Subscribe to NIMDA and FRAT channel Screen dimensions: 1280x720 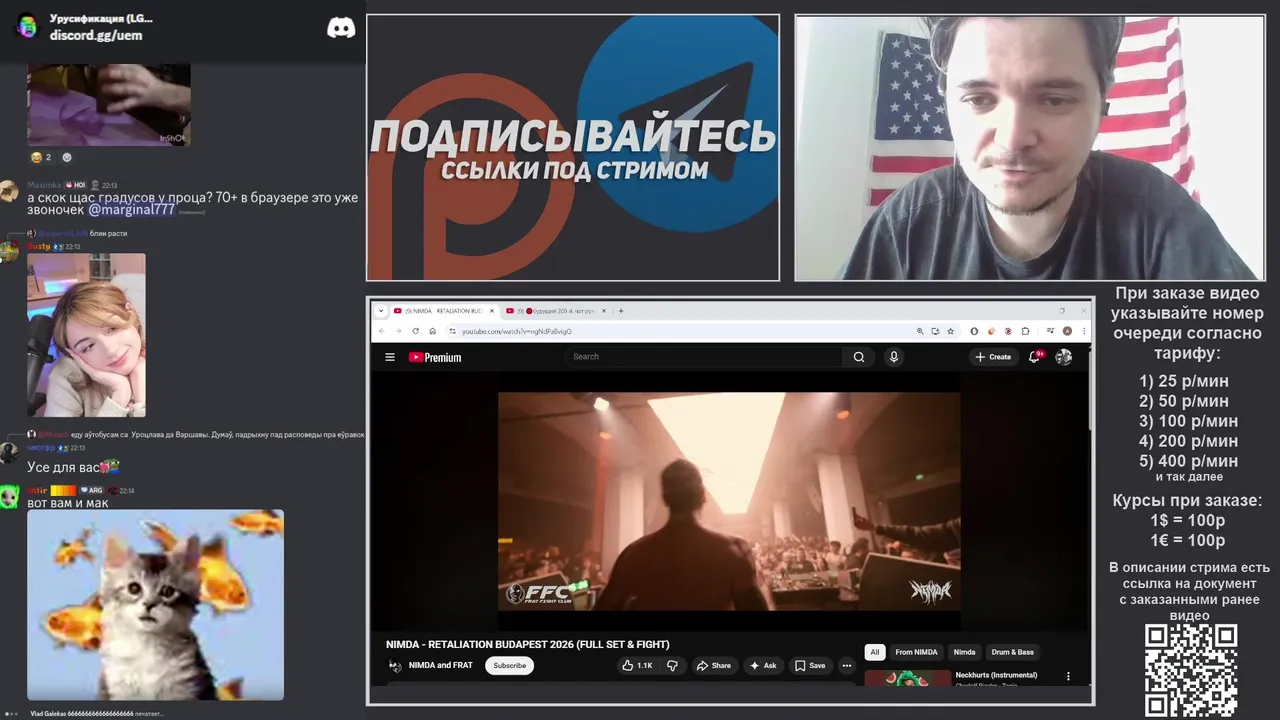(x=510, y=665)
